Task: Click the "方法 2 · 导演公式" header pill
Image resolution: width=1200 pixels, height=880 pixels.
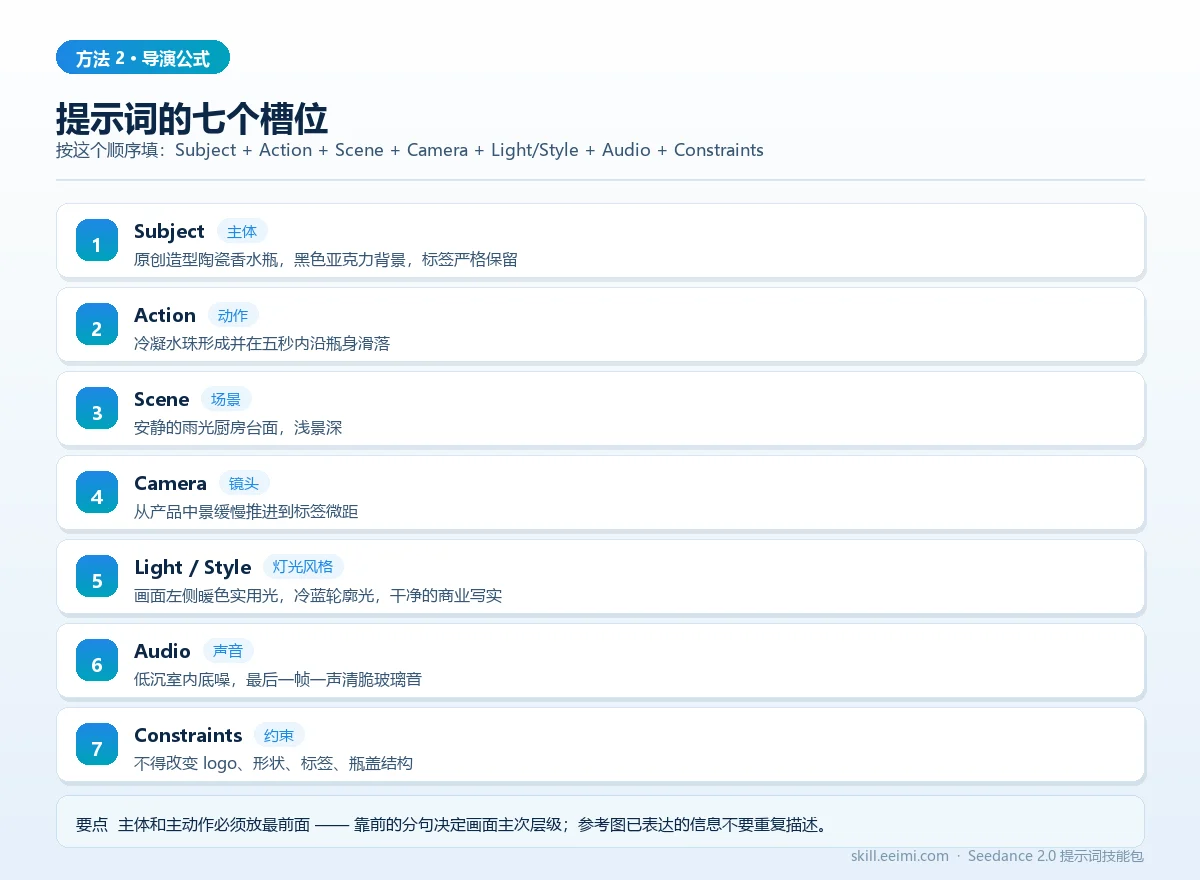Action: pos(143,58)
